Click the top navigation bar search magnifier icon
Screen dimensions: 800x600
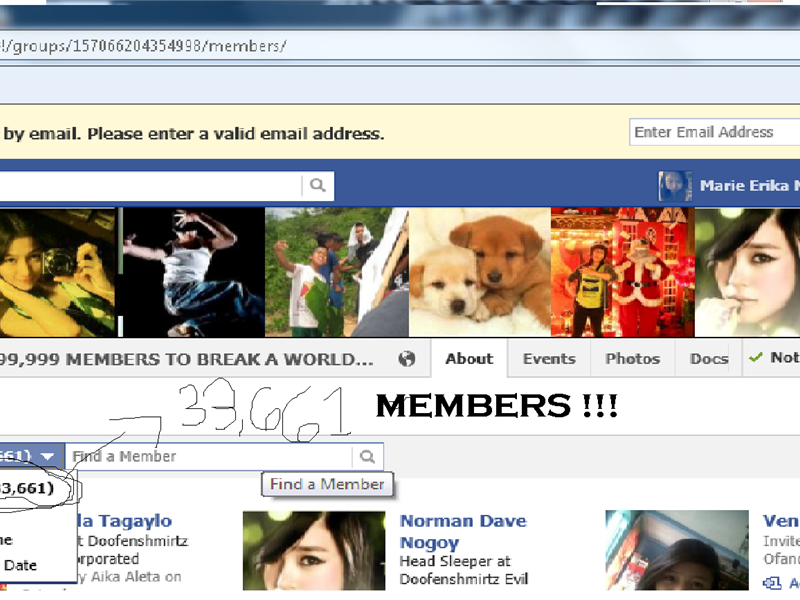[318, 185]
